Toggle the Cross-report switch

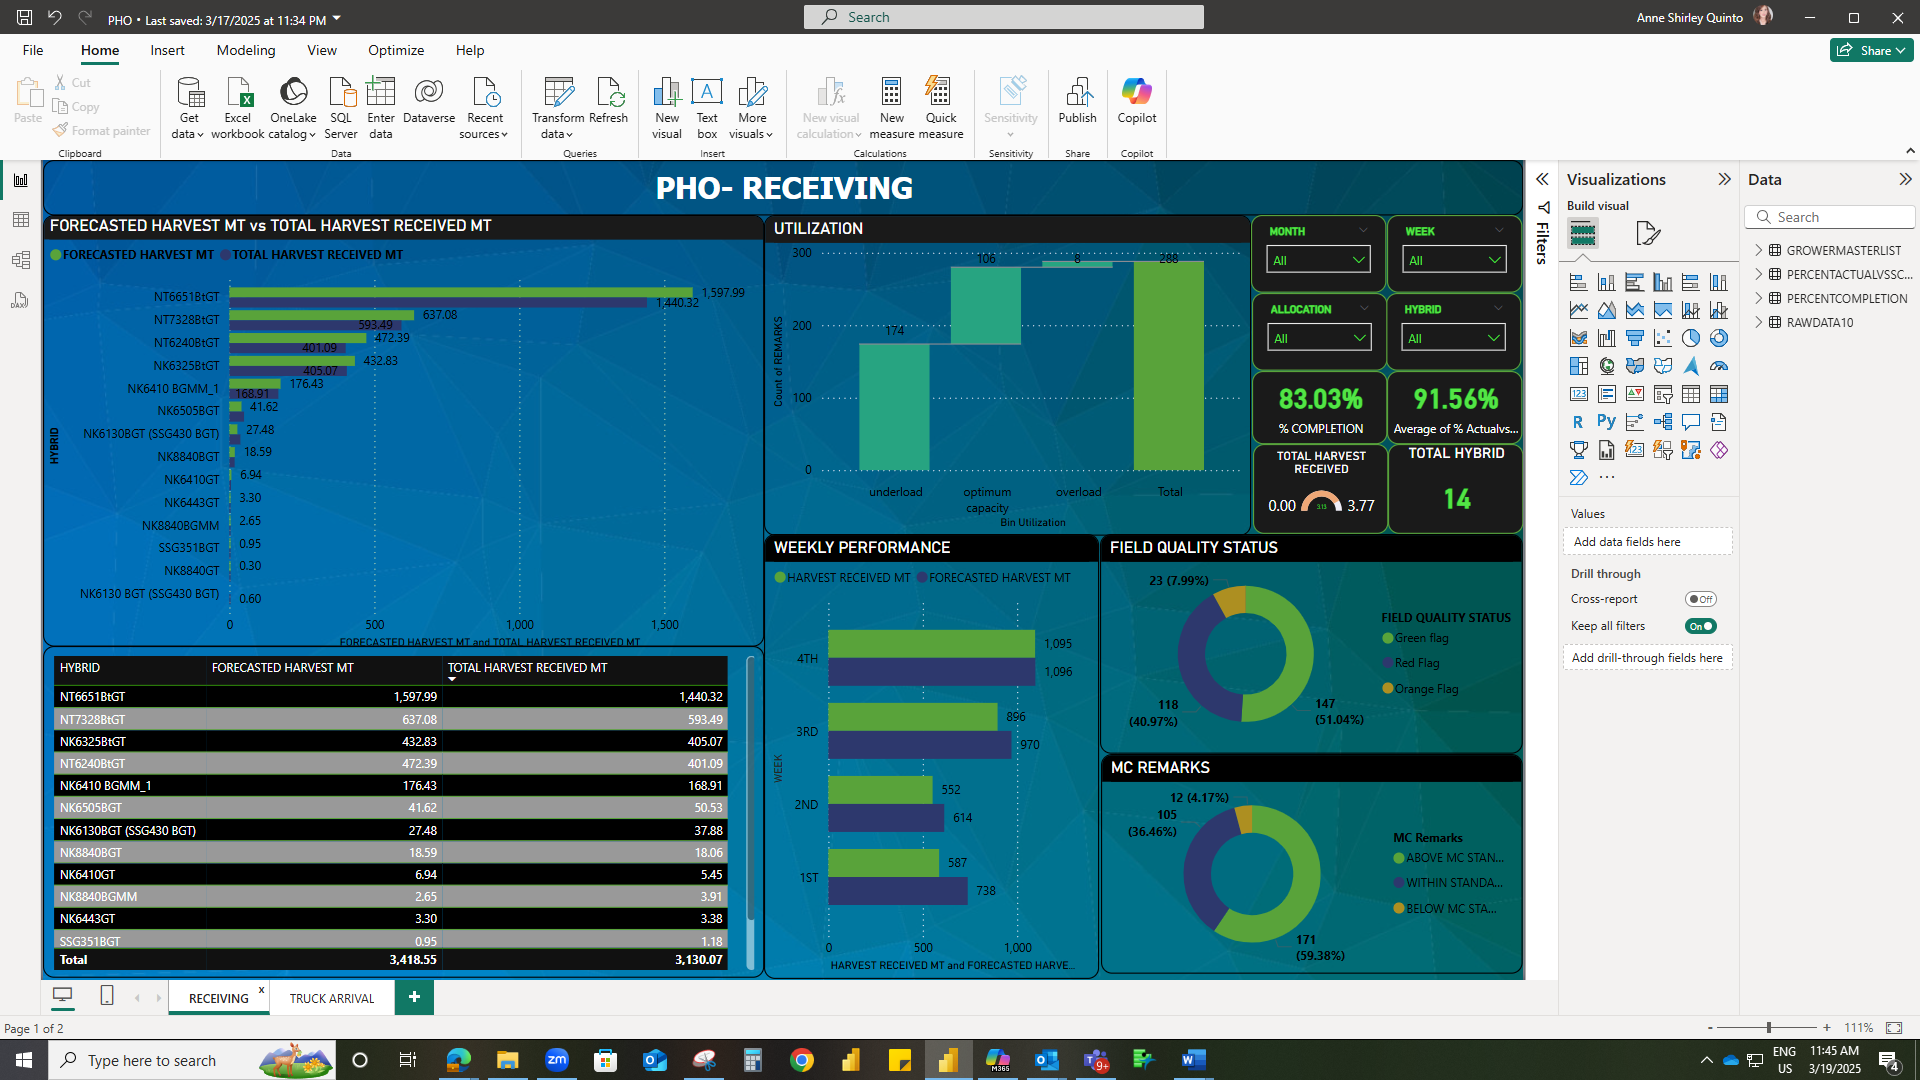pos(1700,599)
